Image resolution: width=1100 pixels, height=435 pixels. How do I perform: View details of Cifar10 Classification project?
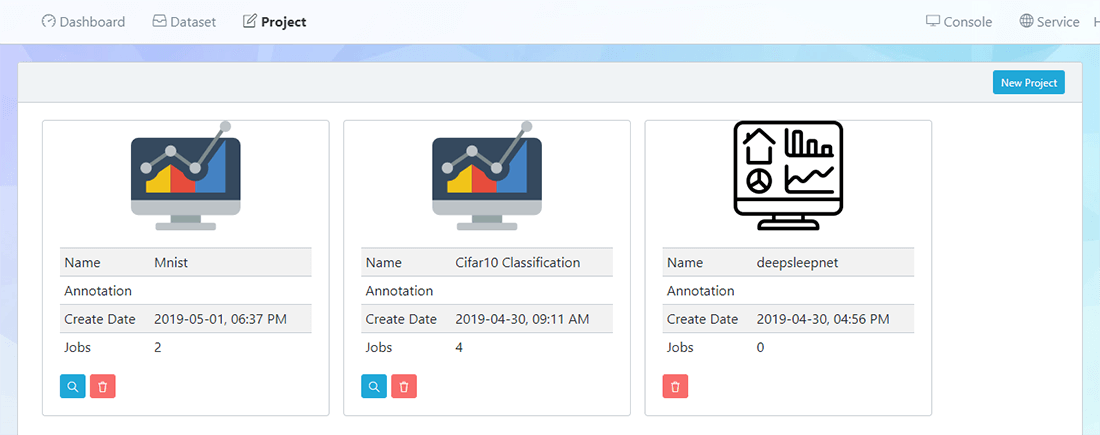tap(374, 387)
